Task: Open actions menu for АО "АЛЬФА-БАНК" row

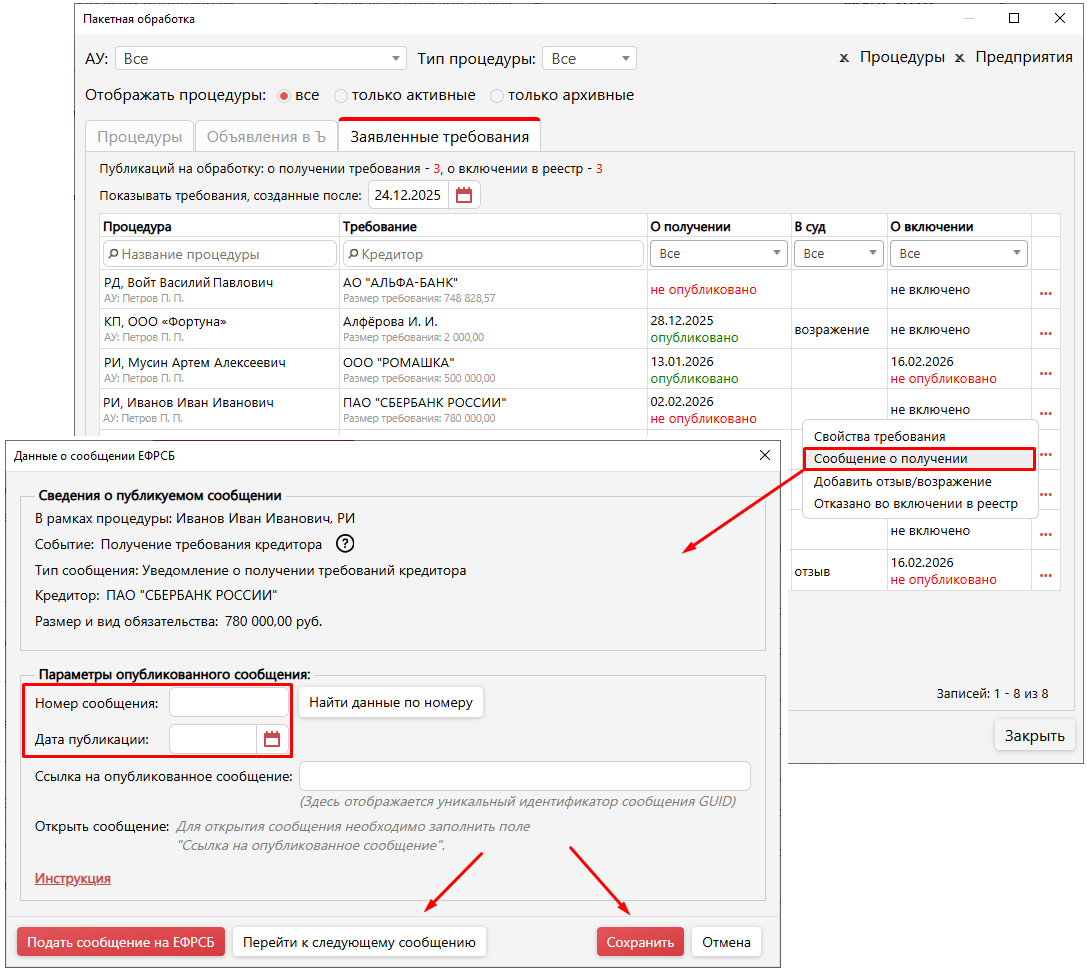Action: [x=1046, y=292]
